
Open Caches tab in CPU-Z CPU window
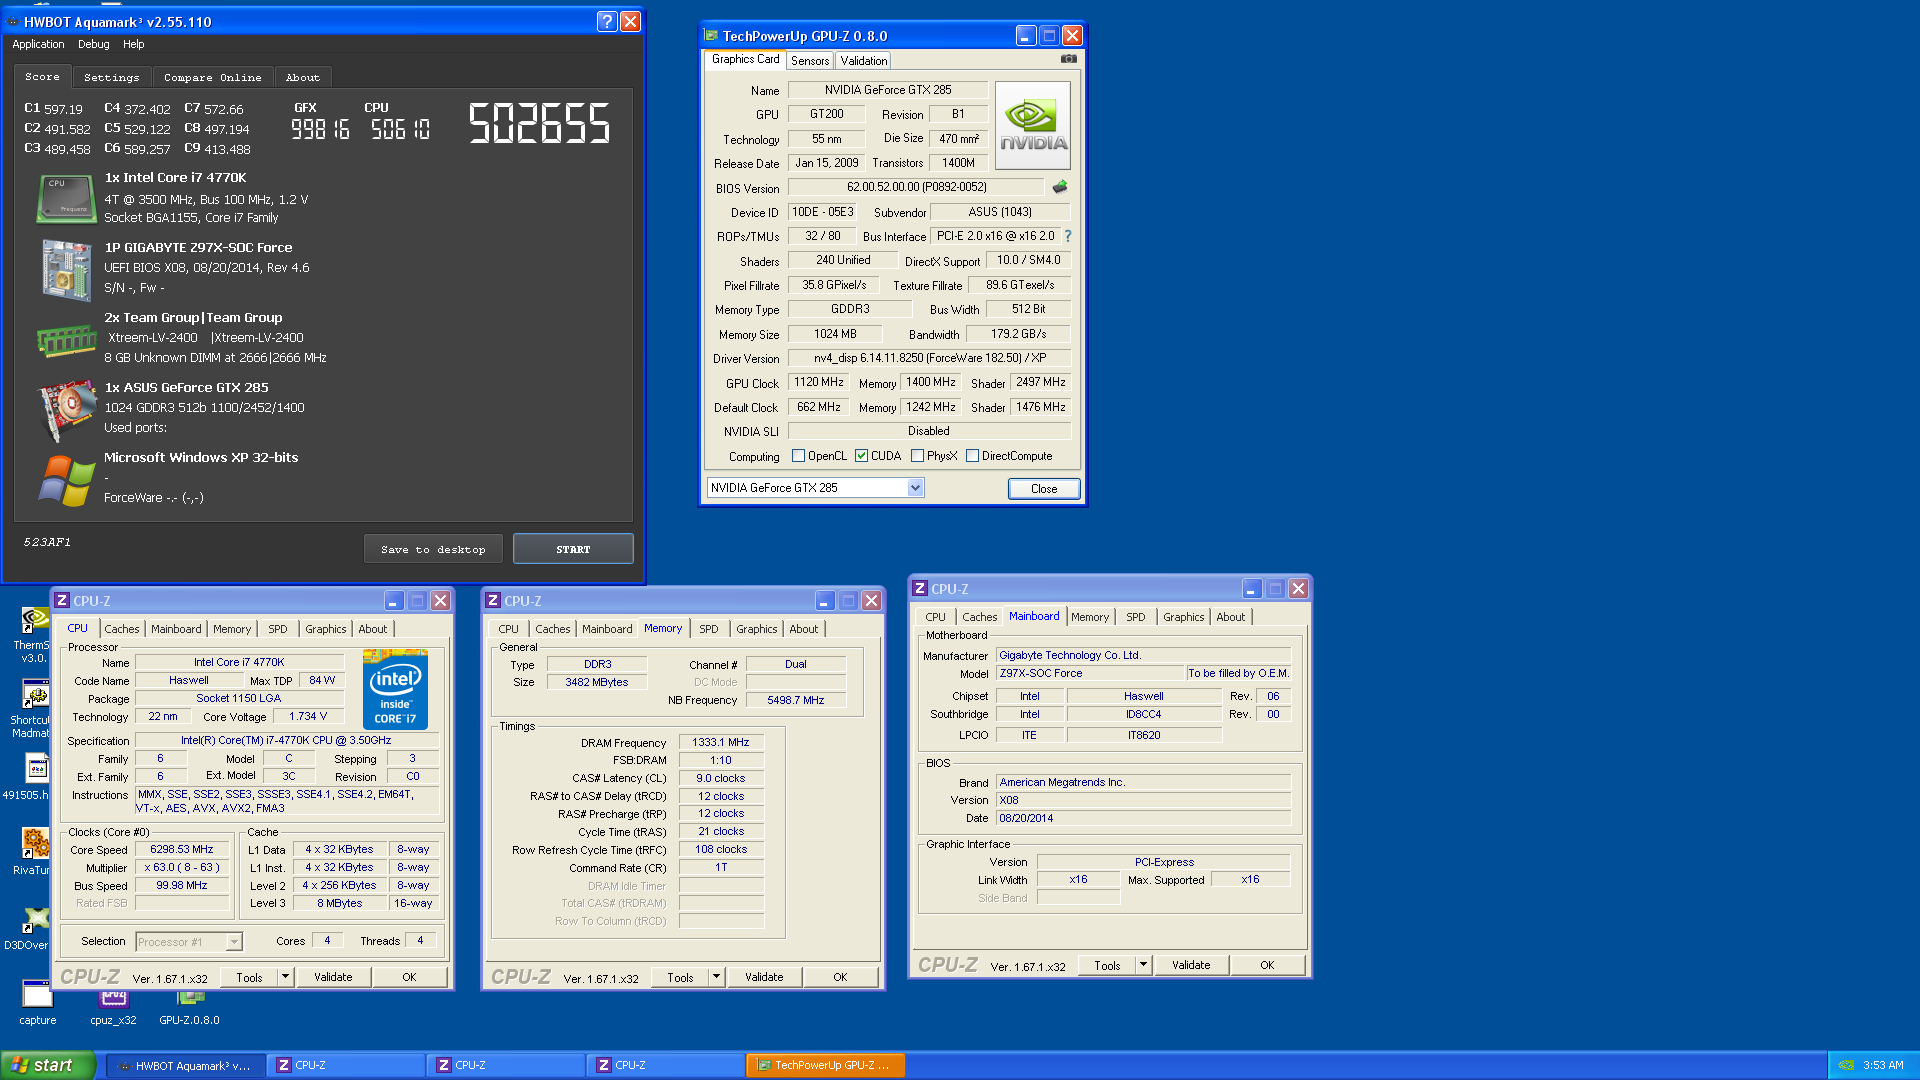pos(122,629)
